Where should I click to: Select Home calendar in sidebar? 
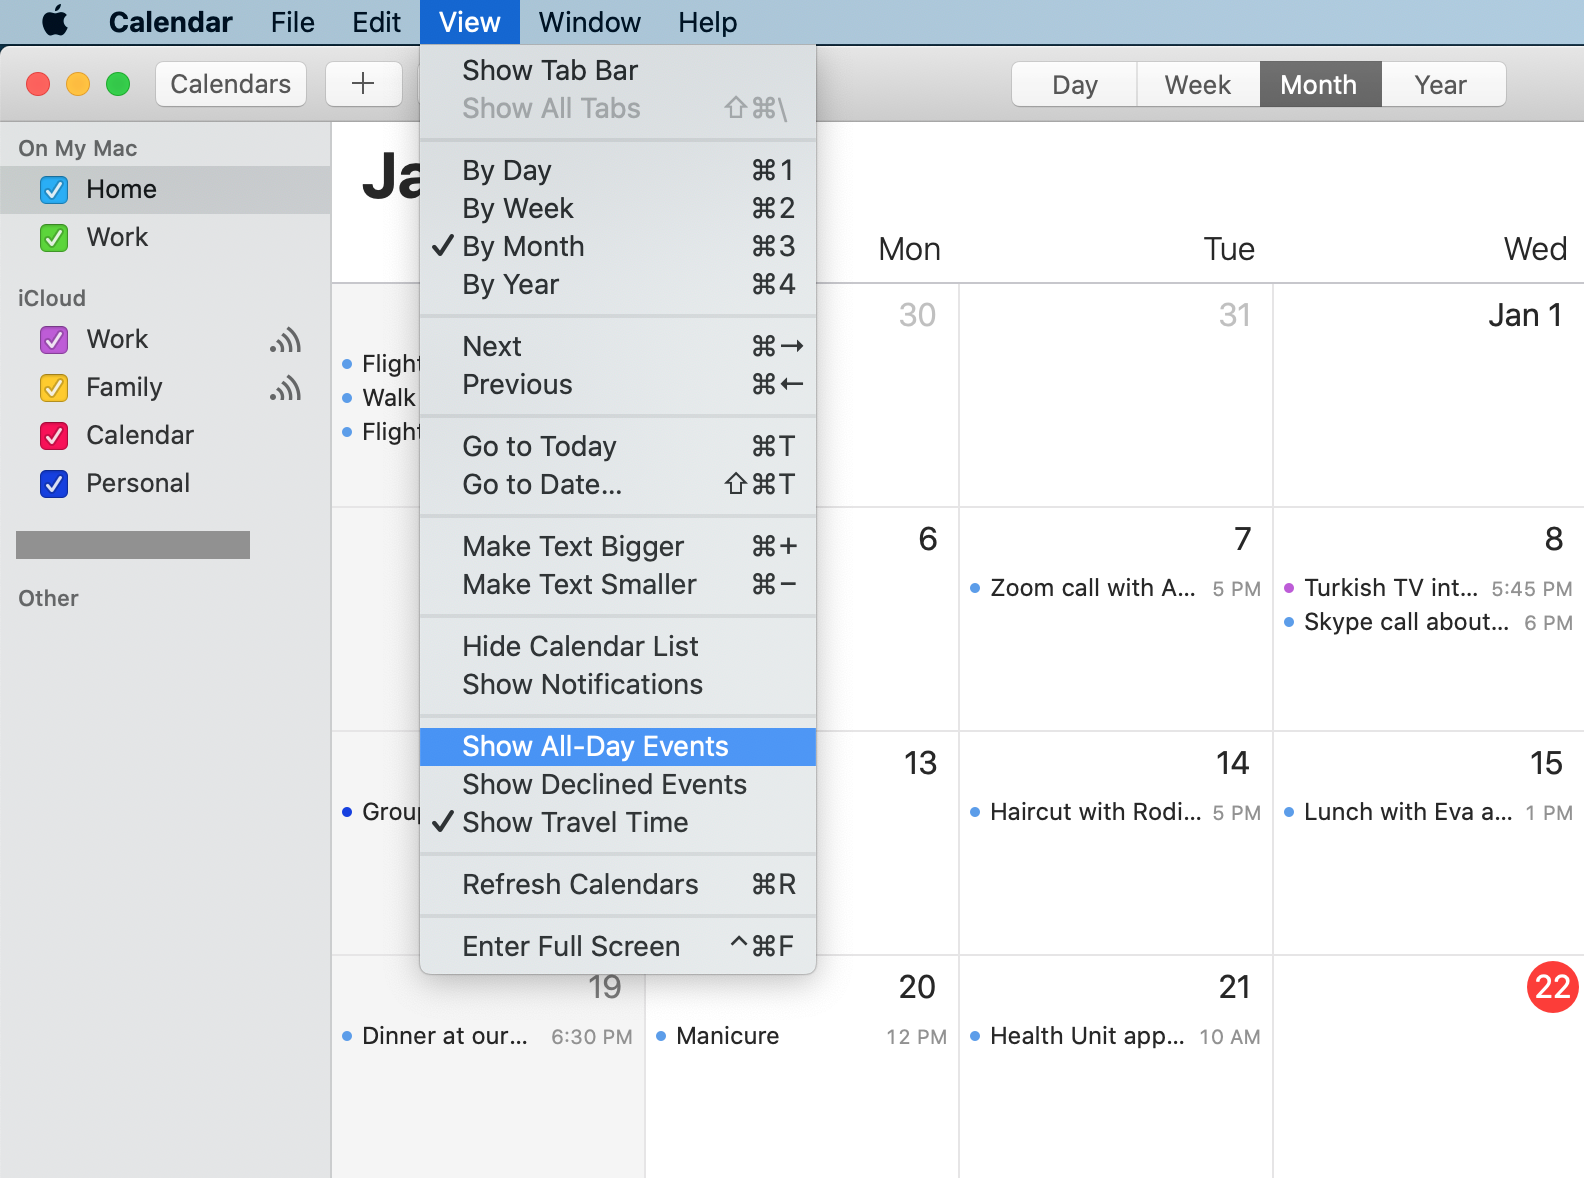pyautogui.click(x=165, y=190)
